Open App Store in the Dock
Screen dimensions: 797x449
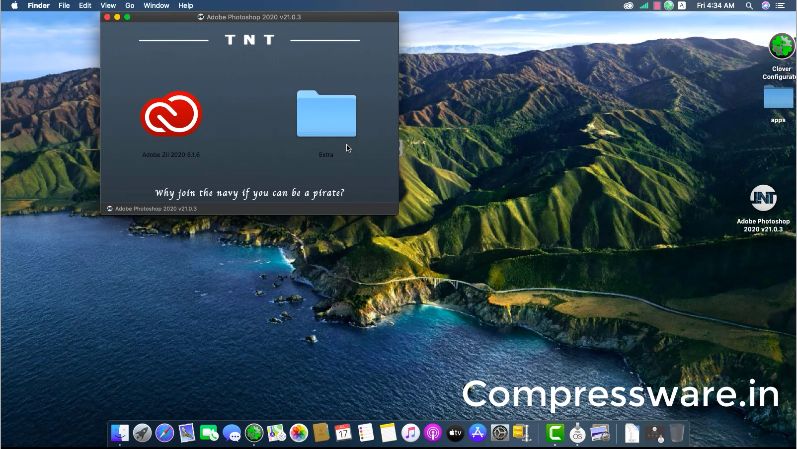(477, 433)
